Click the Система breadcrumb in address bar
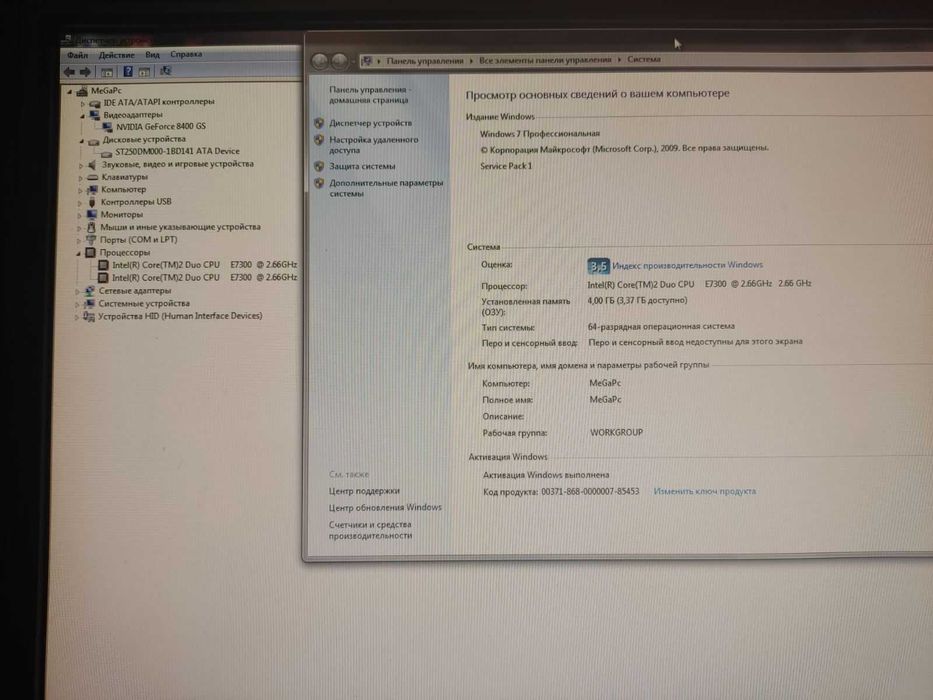 (x=644, y=59)
